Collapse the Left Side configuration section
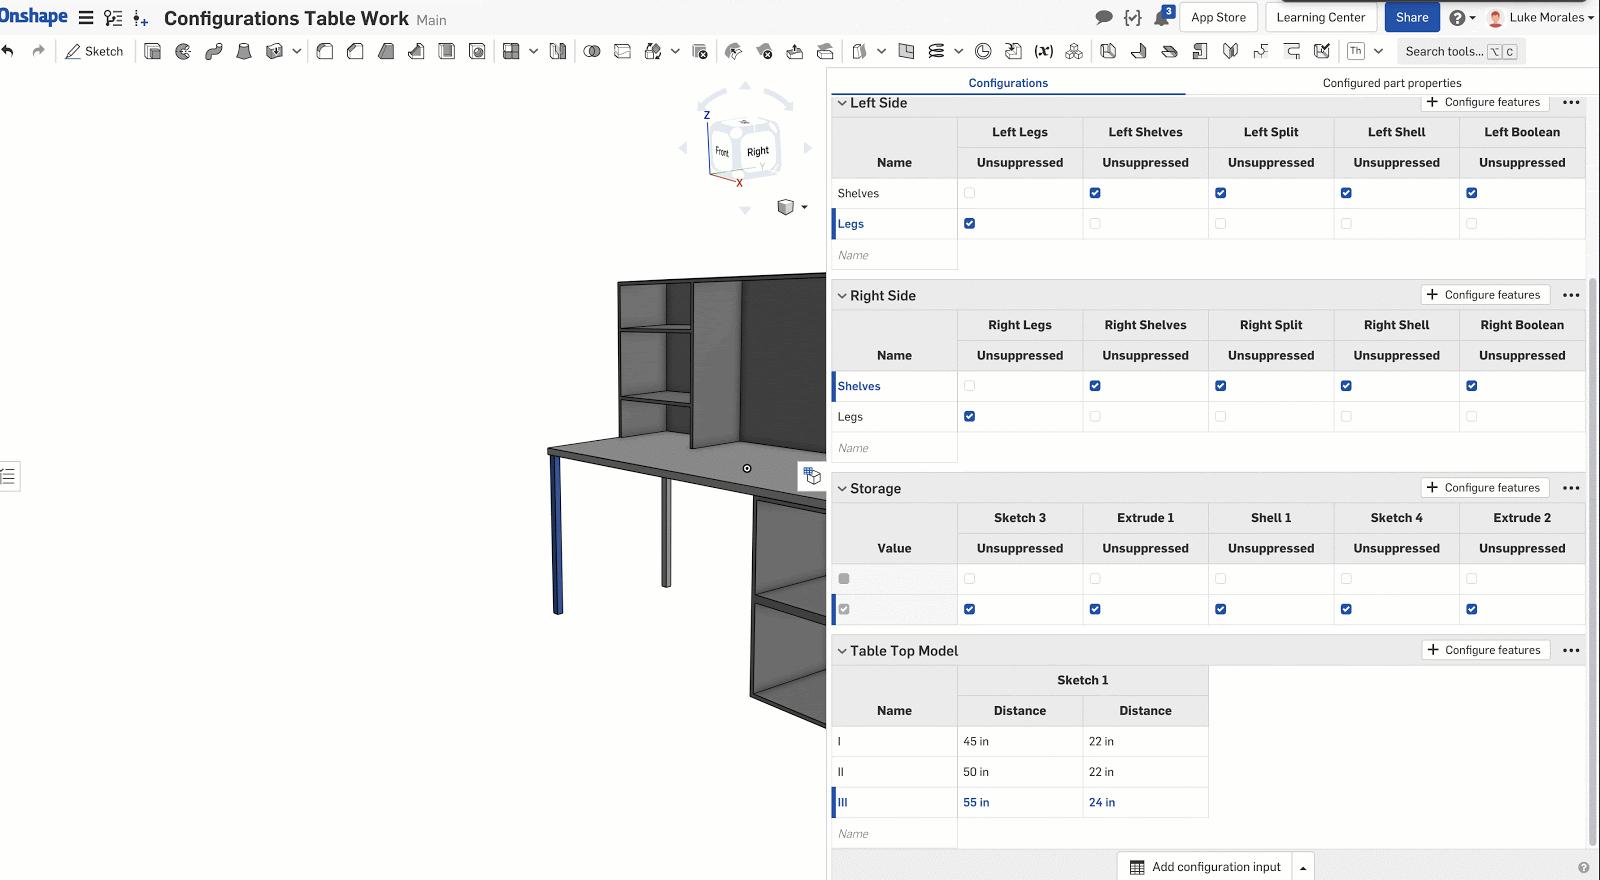 [842, 103]
